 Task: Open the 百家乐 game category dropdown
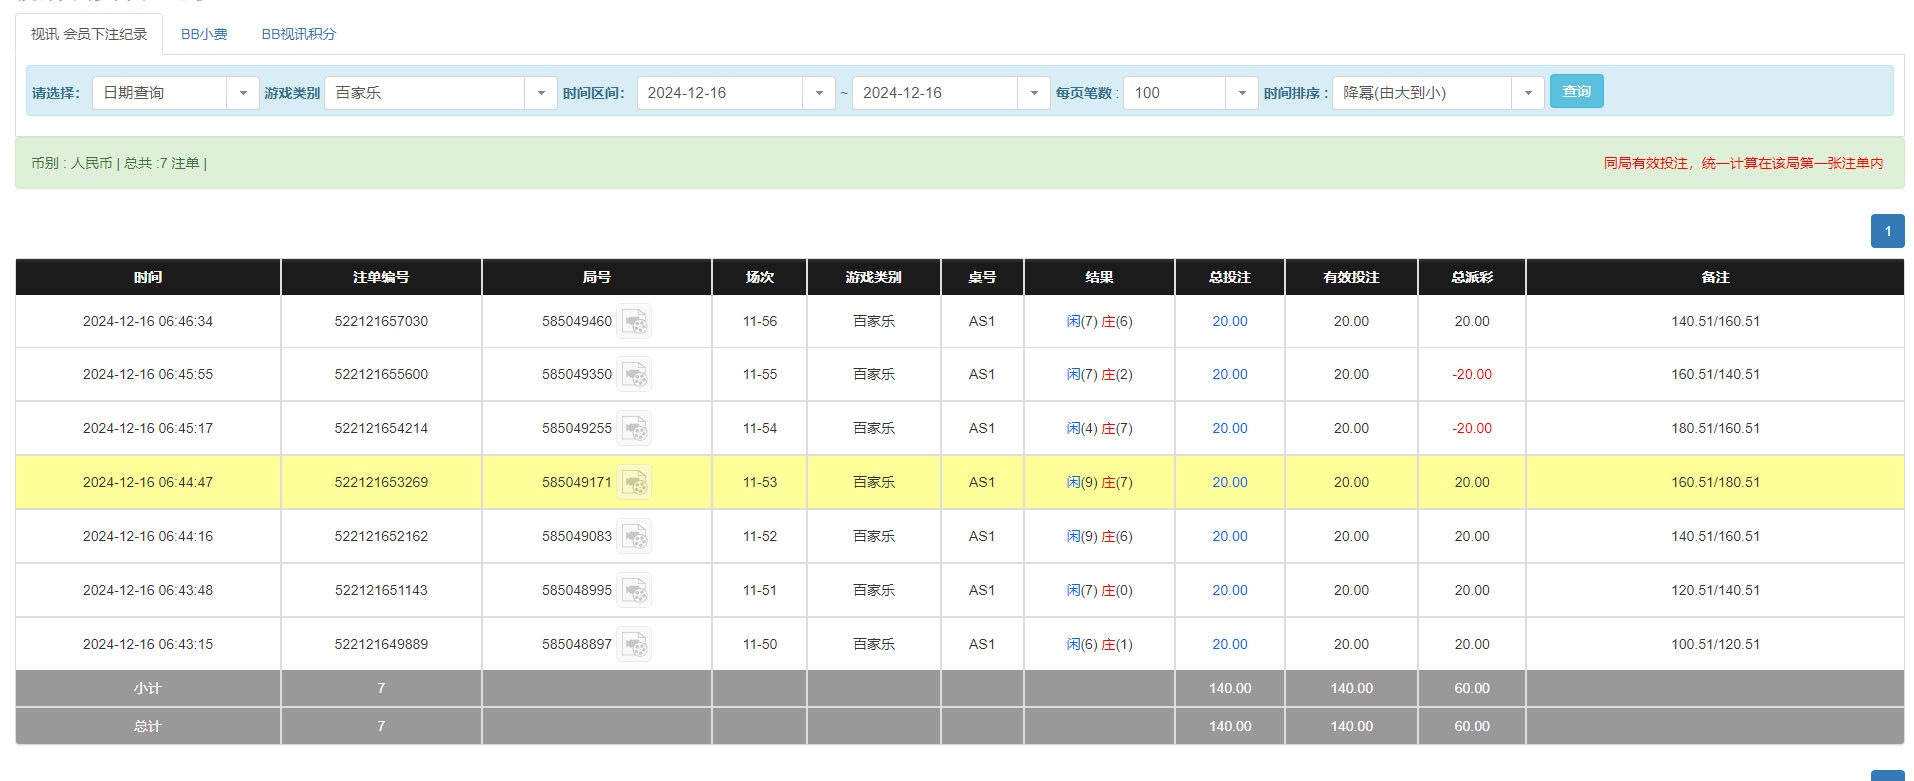click(540, 93)
